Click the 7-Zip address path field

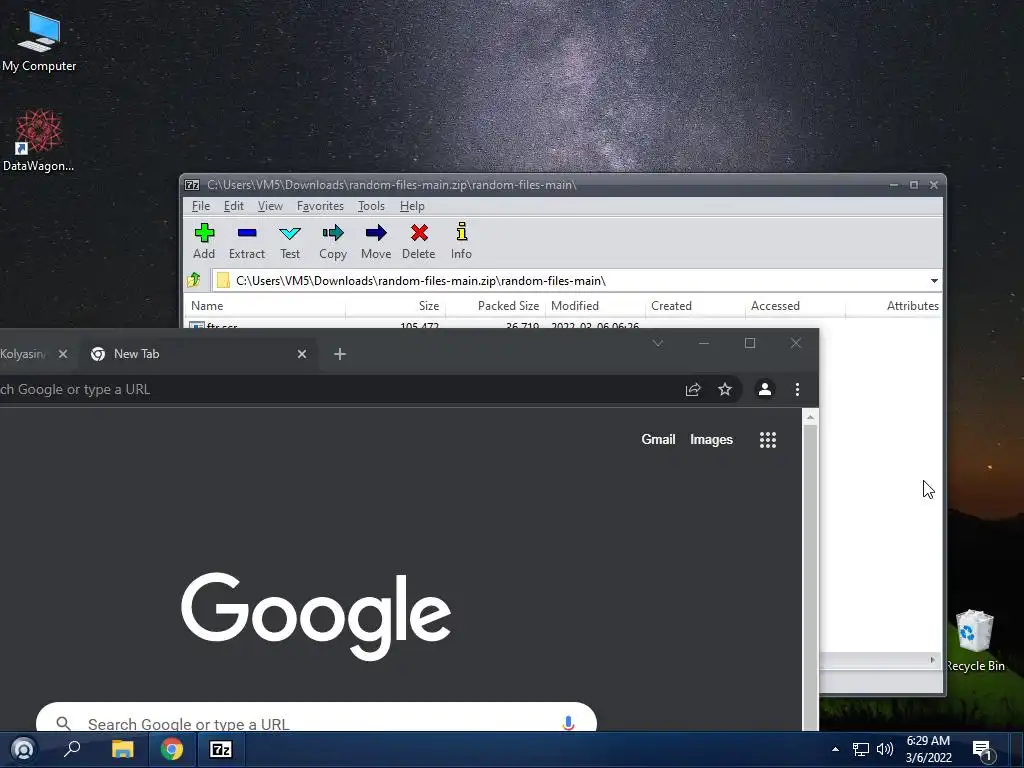[x=577, y=281]
